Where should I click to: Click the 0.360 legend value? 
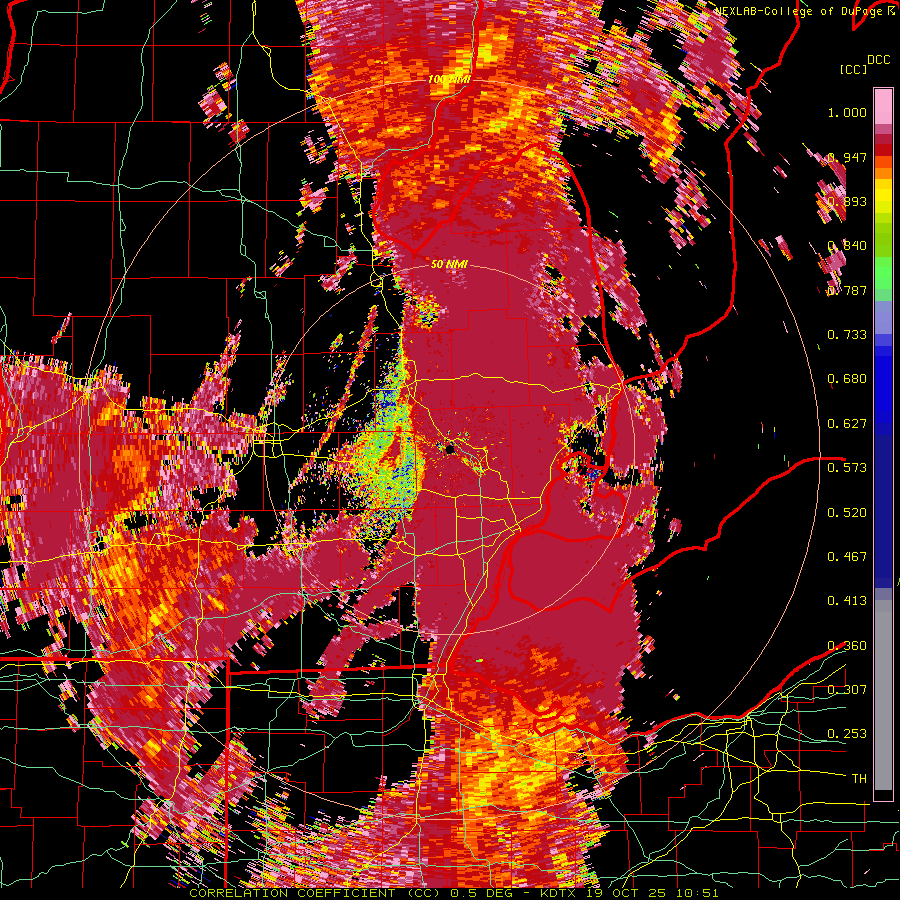(847, 646)
